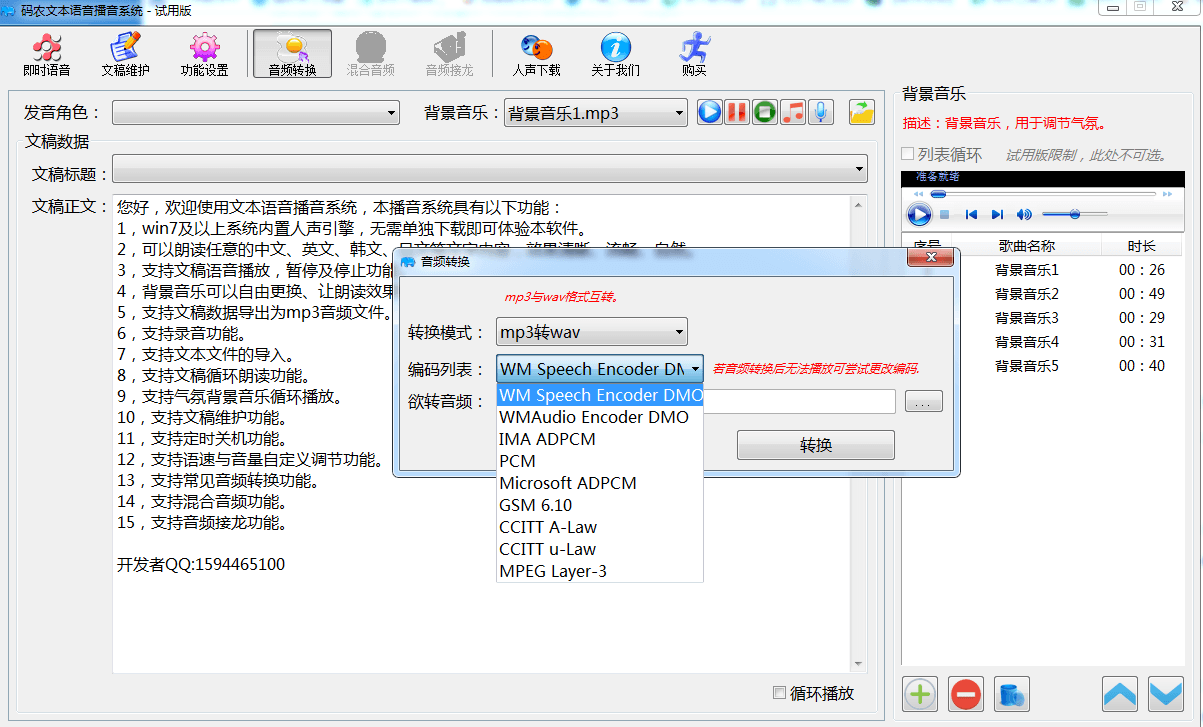Viewport: 1203px width, 727px height.
Task: Click the 歌曲名称 column header
Action: [x=1027, y=246]
